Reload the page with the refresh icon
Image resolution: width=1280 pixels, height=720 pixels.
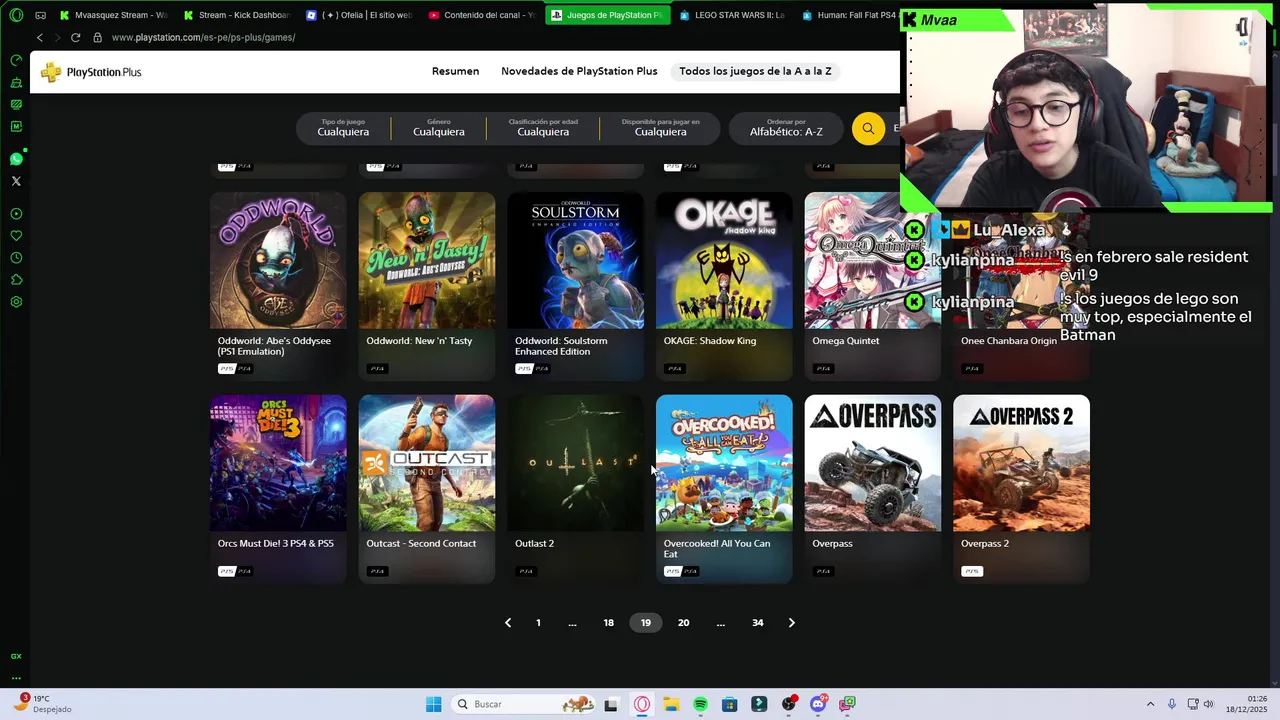point(75,37)
